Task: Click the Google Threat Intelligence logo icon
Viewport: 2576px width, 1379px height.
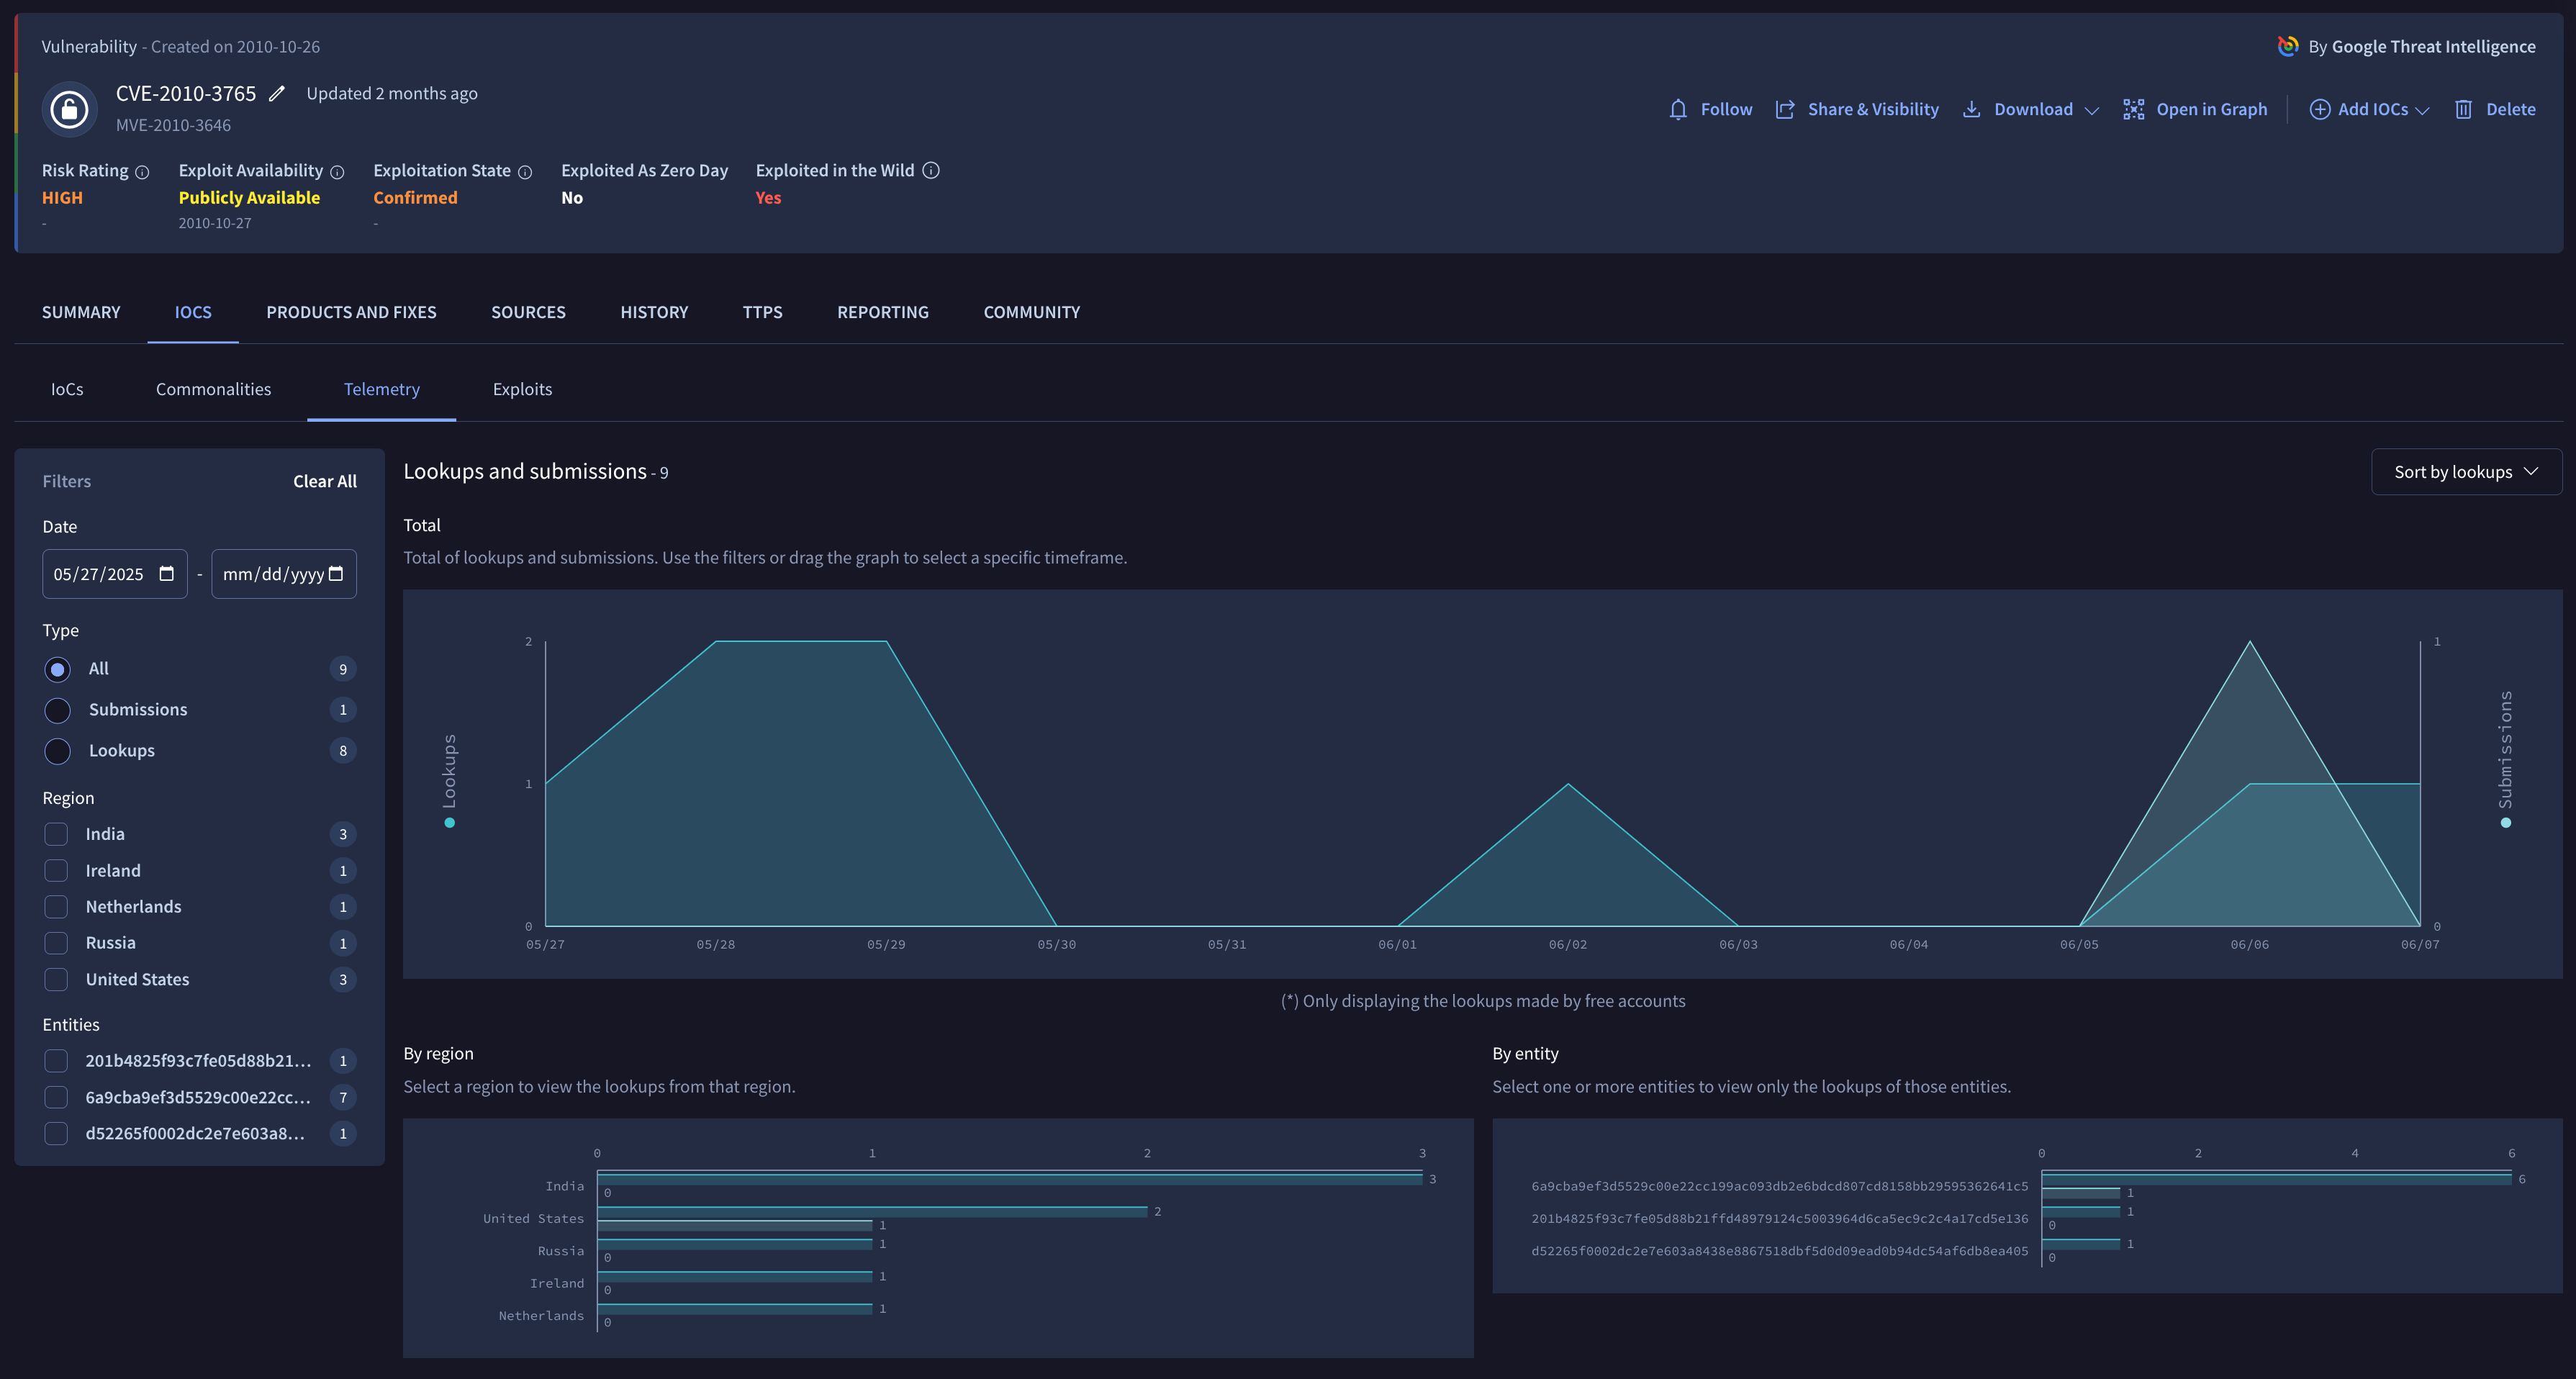Action: 2287,46
